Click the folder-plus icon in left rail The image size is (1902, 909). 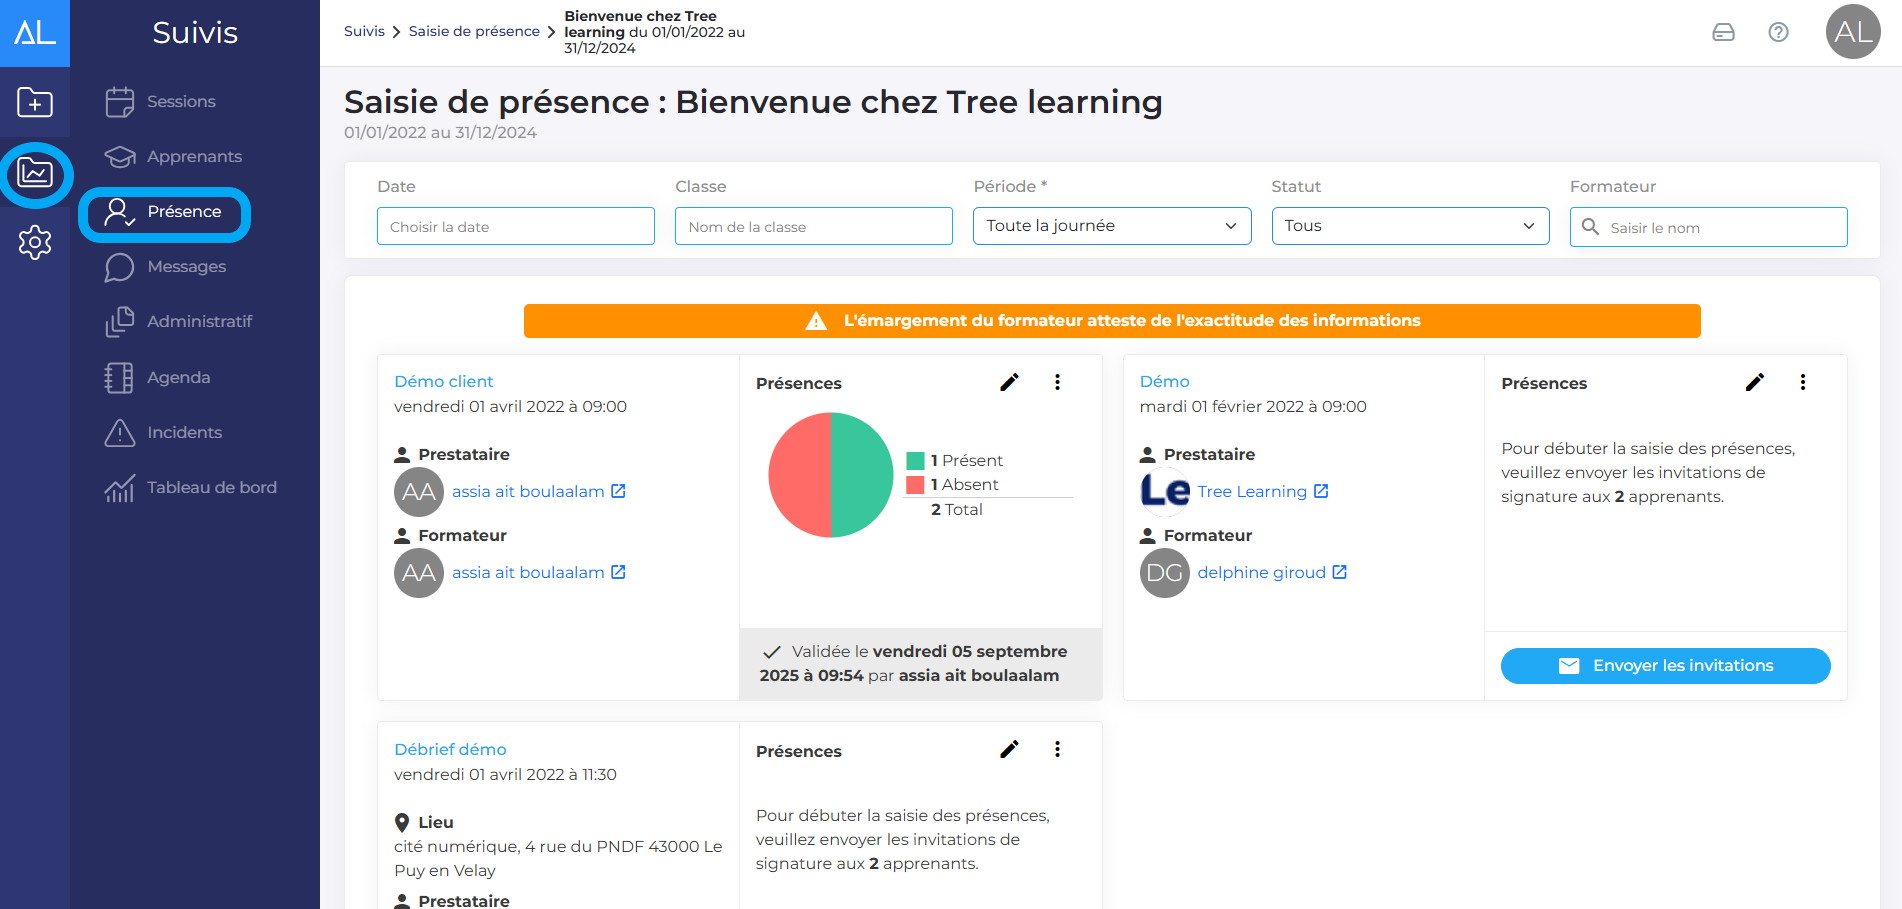point(35,102)
